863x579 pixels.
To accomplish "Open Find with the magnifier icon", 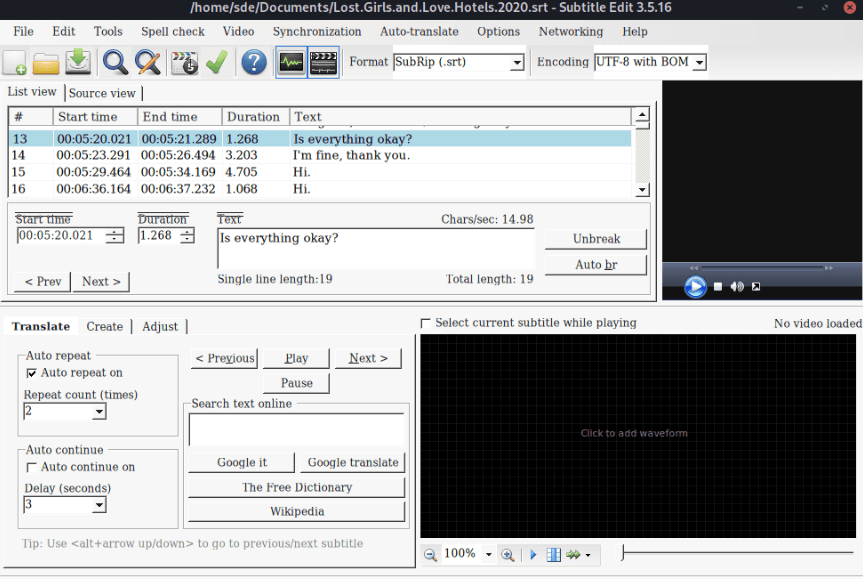I will coord(116,63).
